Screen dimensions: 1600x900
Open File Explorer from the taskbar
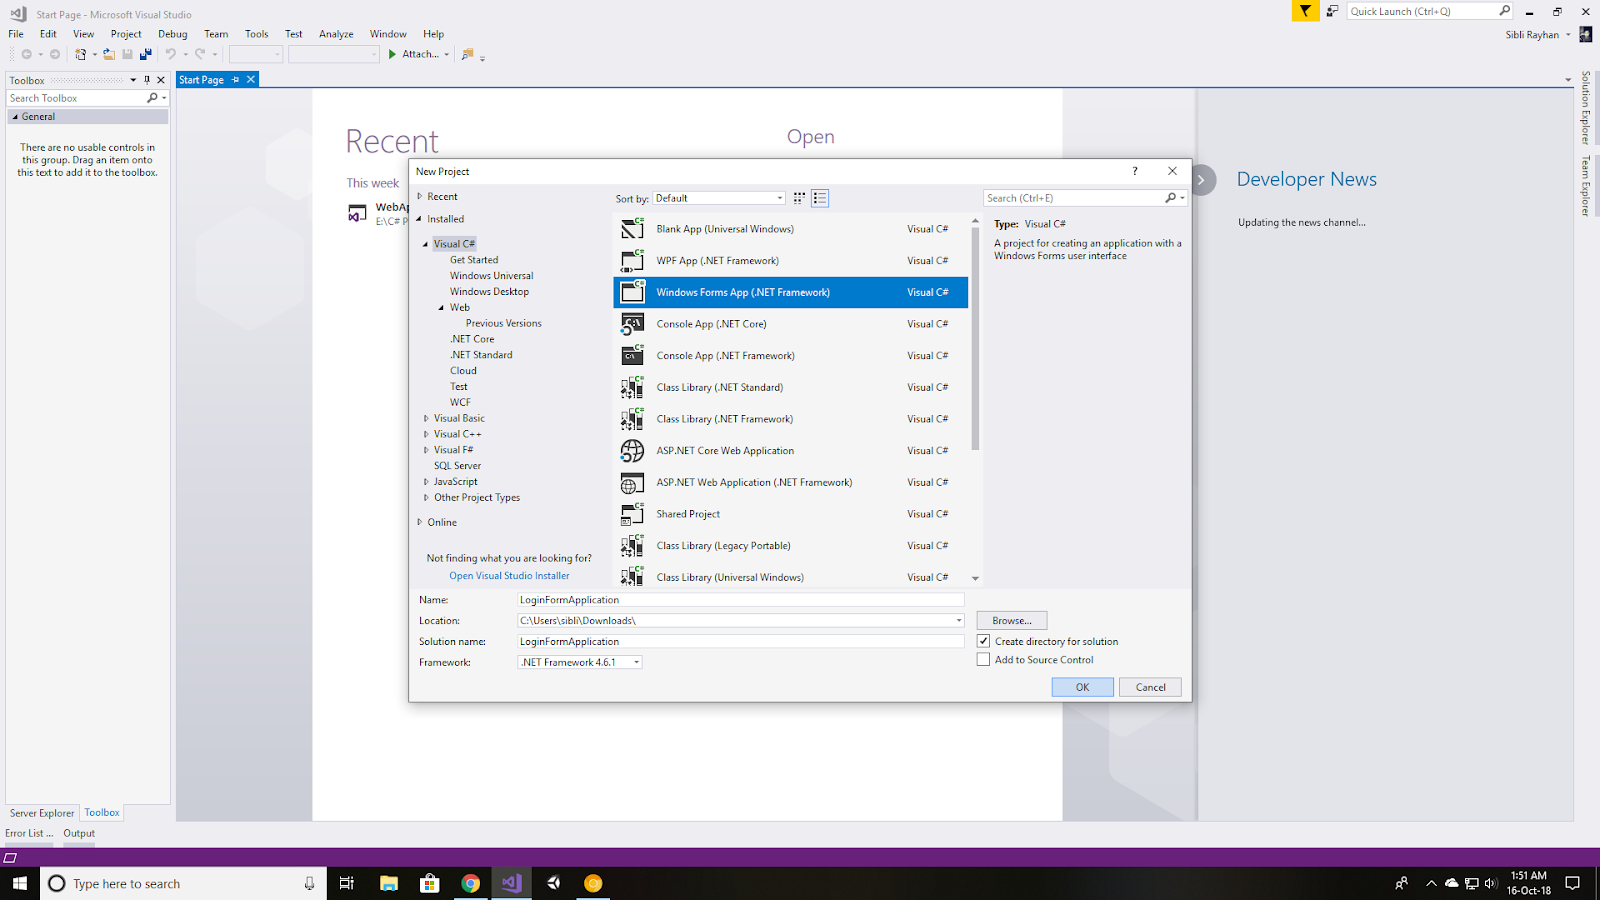(x=389, y=883)
